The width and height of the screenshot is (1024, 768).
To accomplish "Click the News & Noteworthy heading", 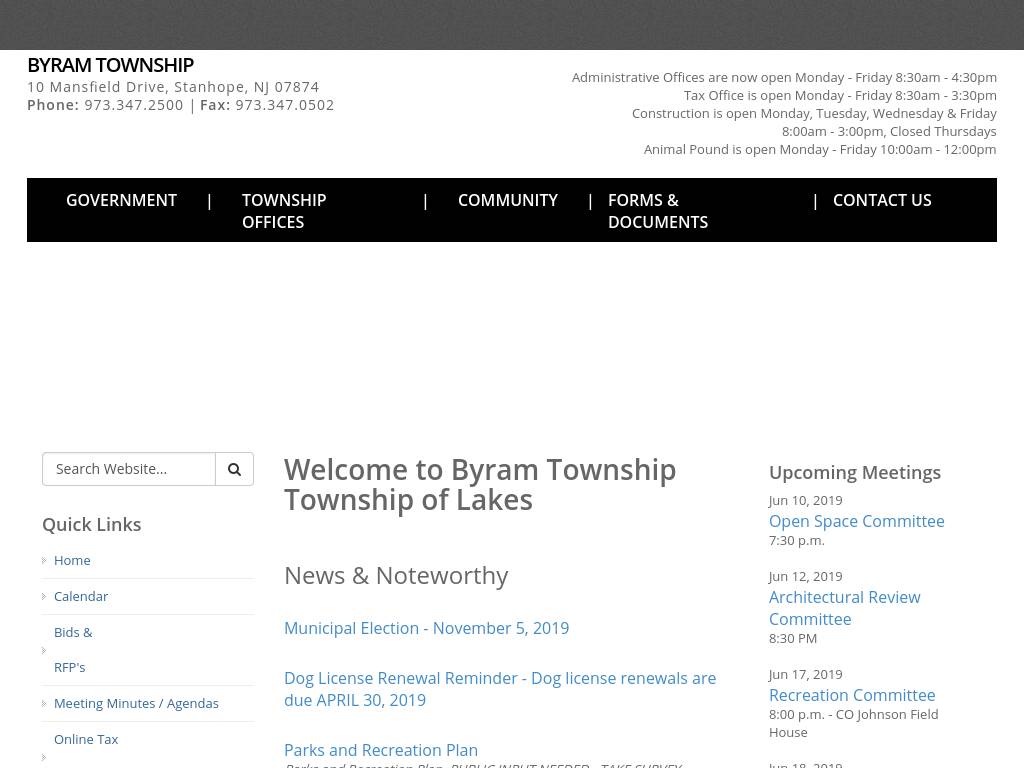I will [x=396, y=575].
